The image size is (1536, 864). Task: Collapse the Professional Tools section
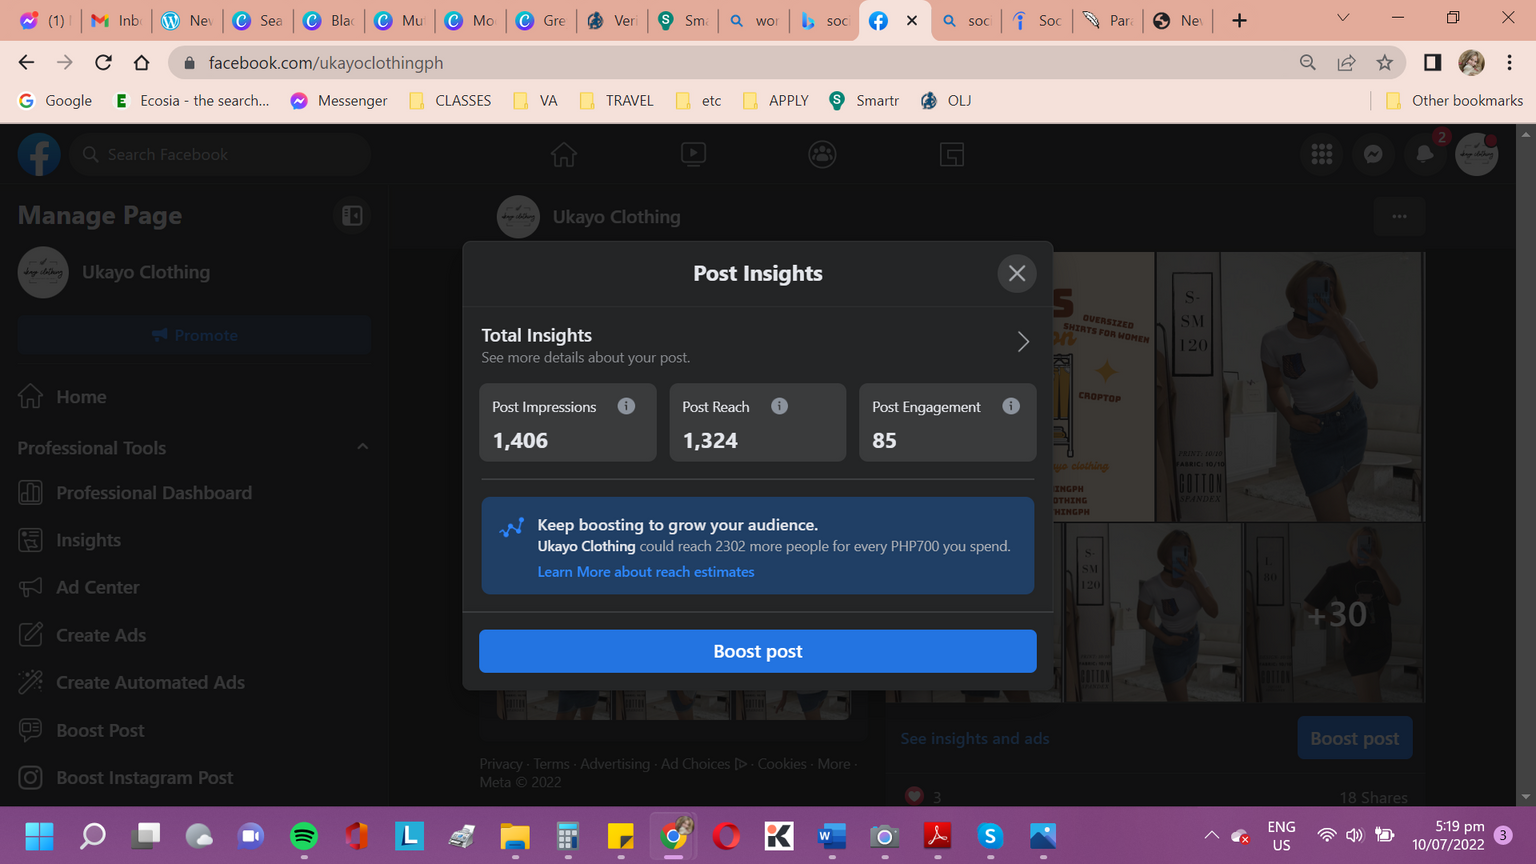pos(362,447)
